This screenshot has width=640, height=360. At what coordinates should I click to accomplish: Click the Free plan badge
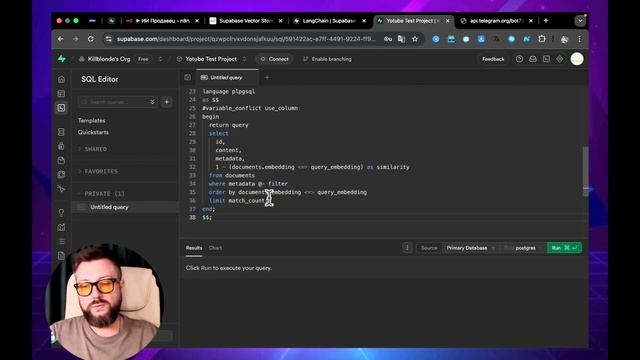click(143, 59)
